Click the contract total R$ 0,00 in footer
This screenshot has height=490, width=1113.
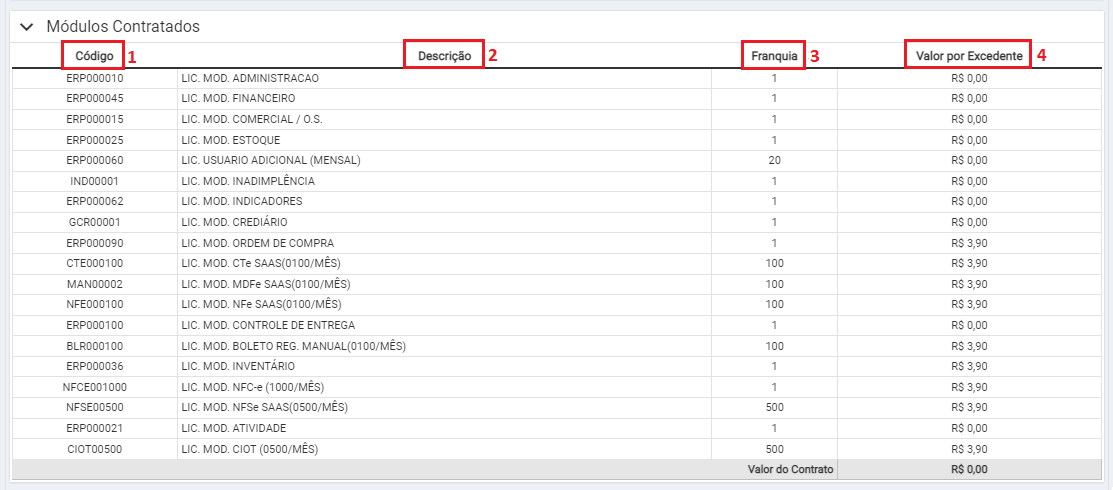[x=969, y=469]
